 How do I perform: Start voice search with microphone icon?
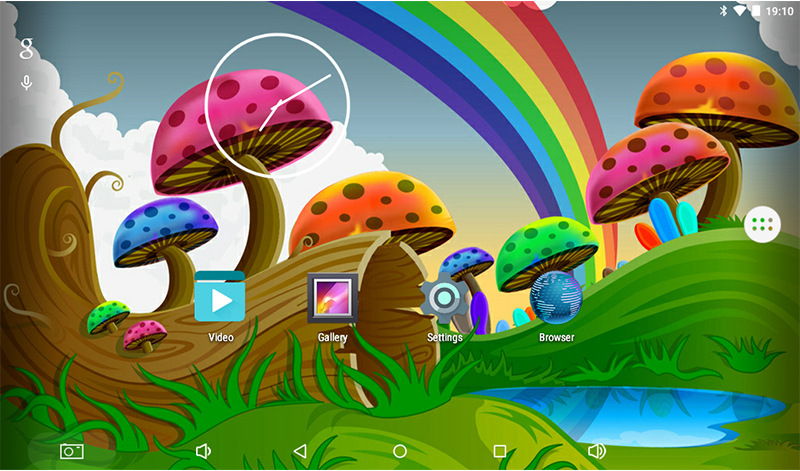26,83
